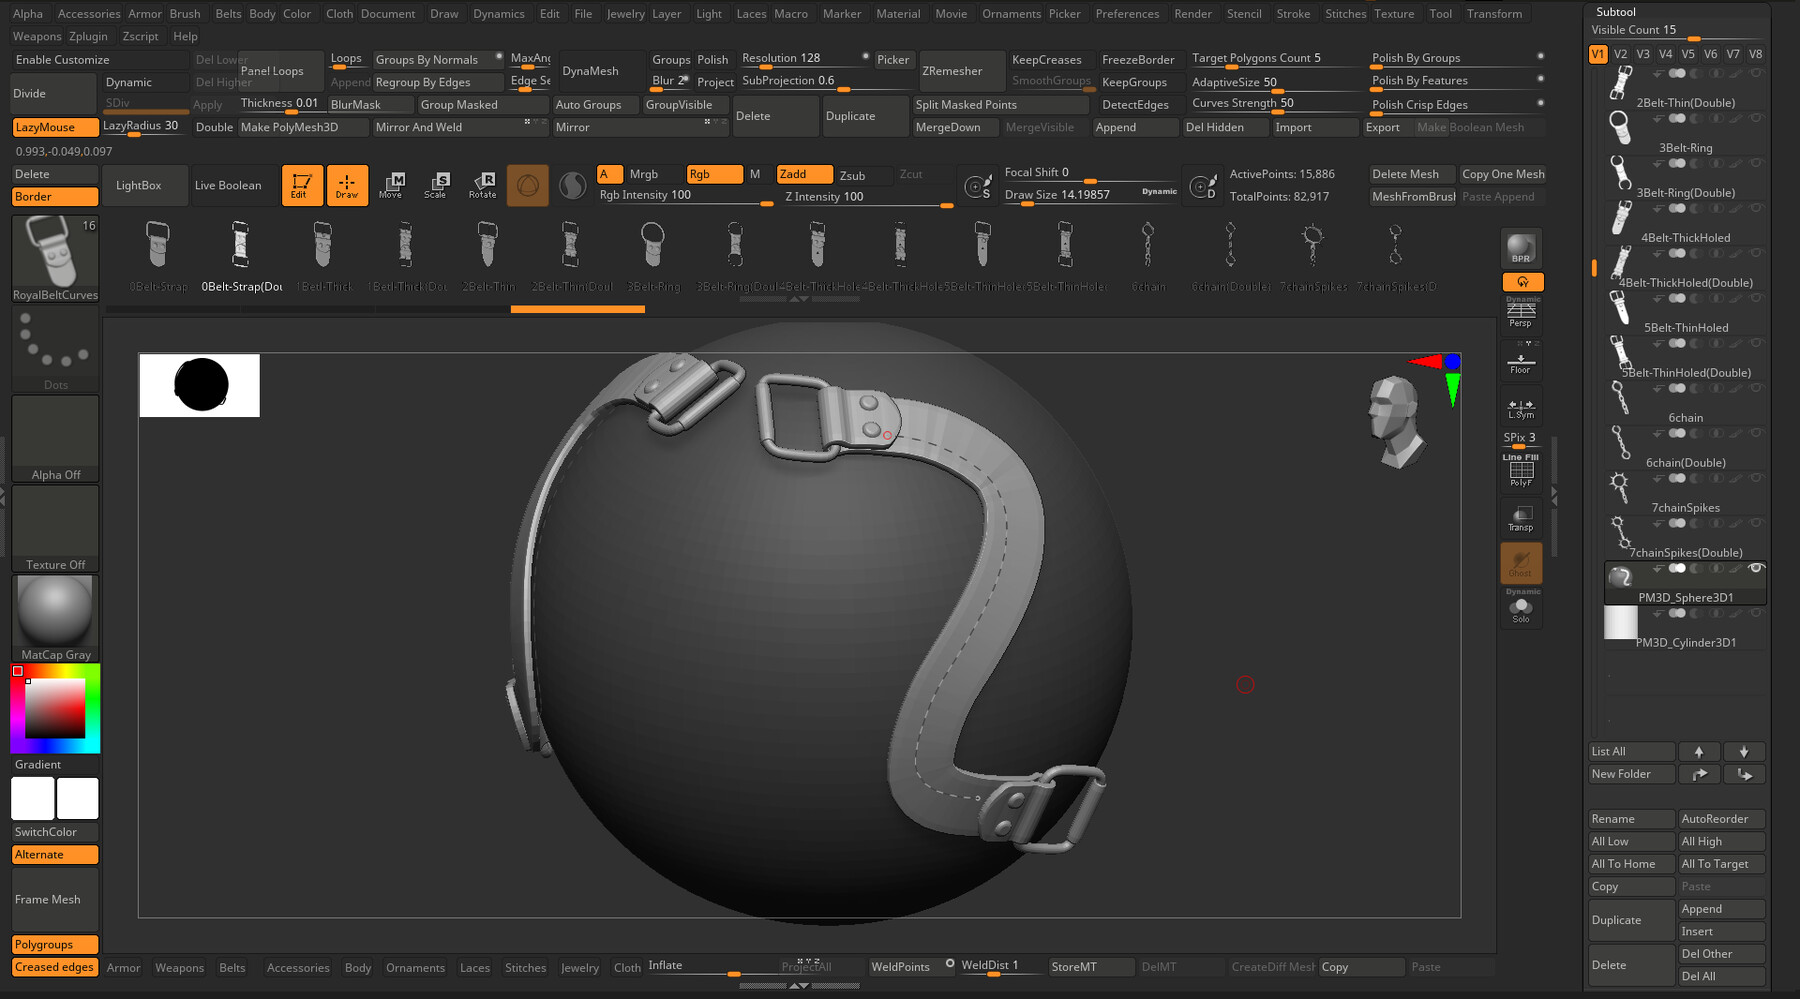The height and width of the screenshot is (999, 1800).
Task: Open the Dots stroke picker
Action: pos(55,350)
